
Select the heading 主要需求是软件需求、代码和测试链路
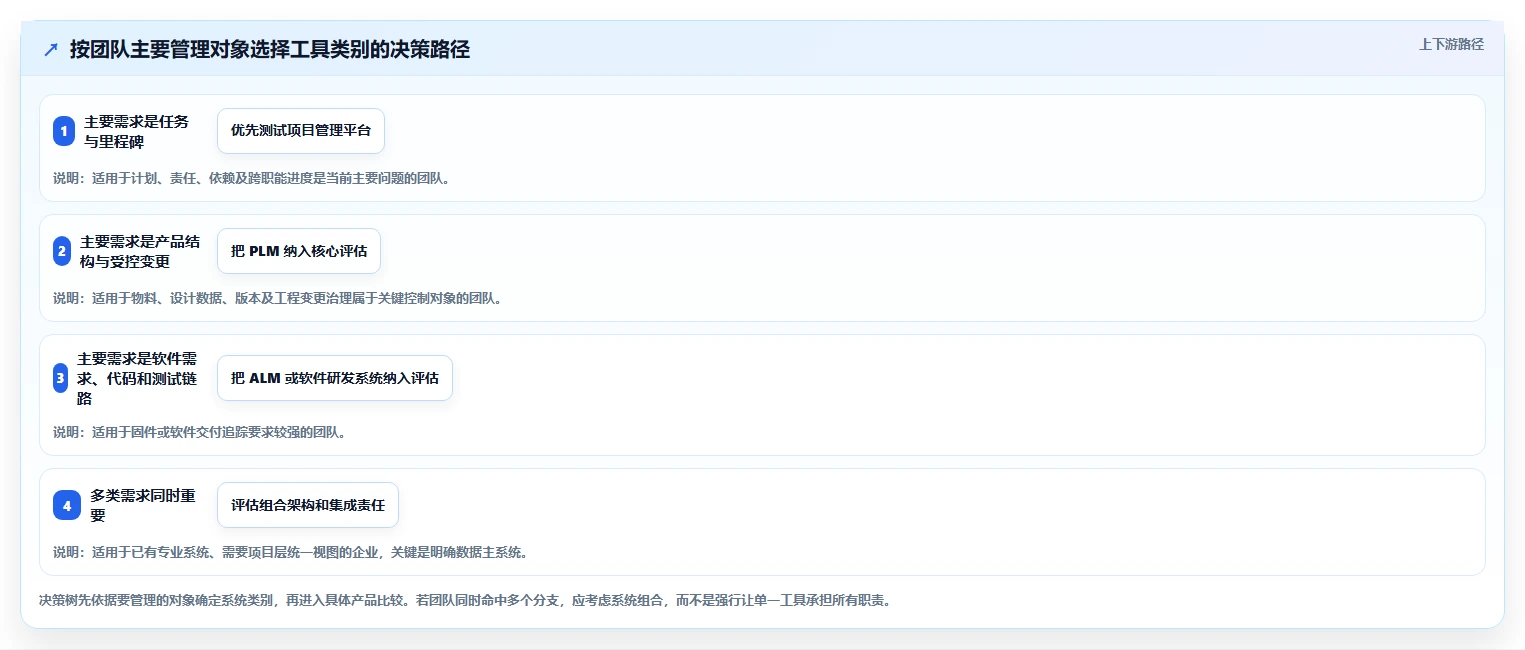coord(137,378)
